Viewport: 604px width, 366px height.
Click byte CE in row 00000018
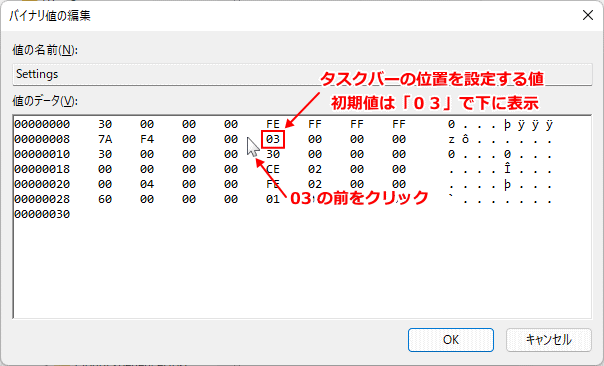tap(273, 169)
